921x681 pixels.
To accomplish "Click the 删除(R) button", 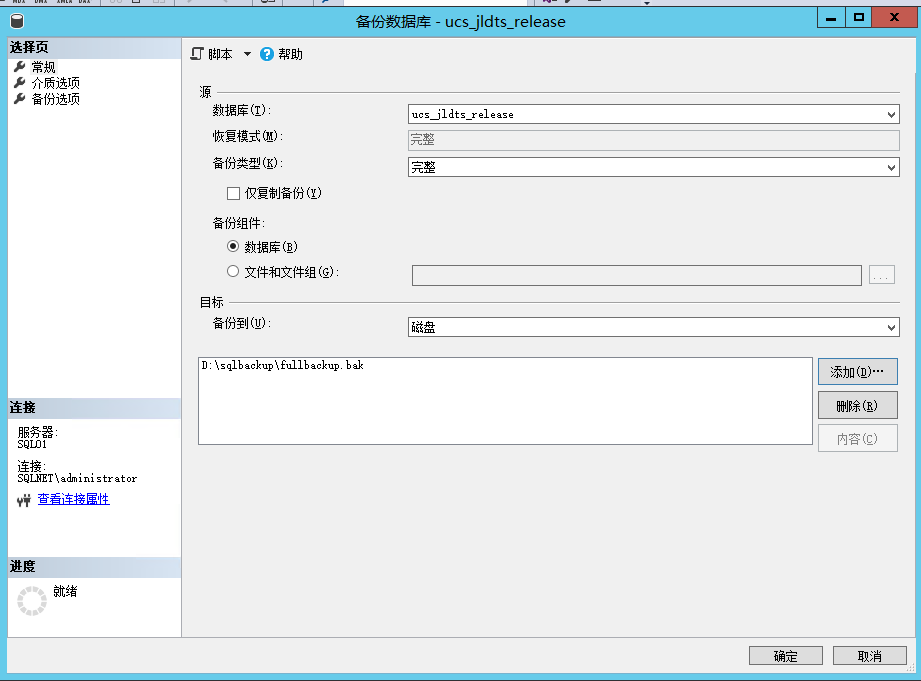I will (x=858, y=405).
